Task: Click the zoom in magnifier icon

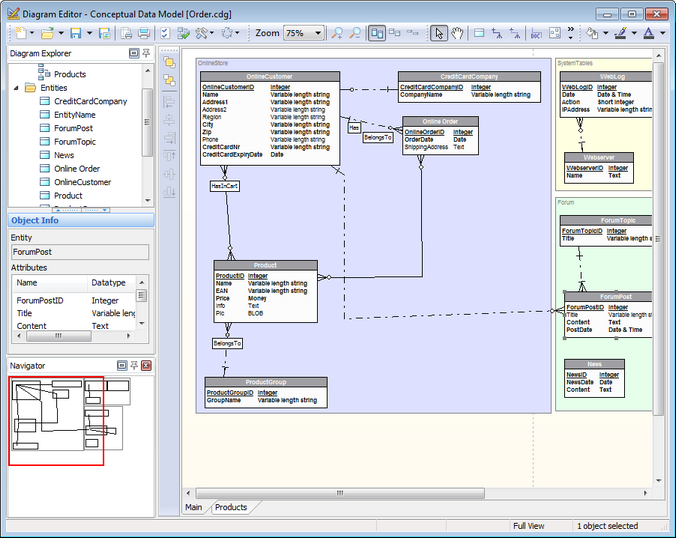Action: coord(337,33)
